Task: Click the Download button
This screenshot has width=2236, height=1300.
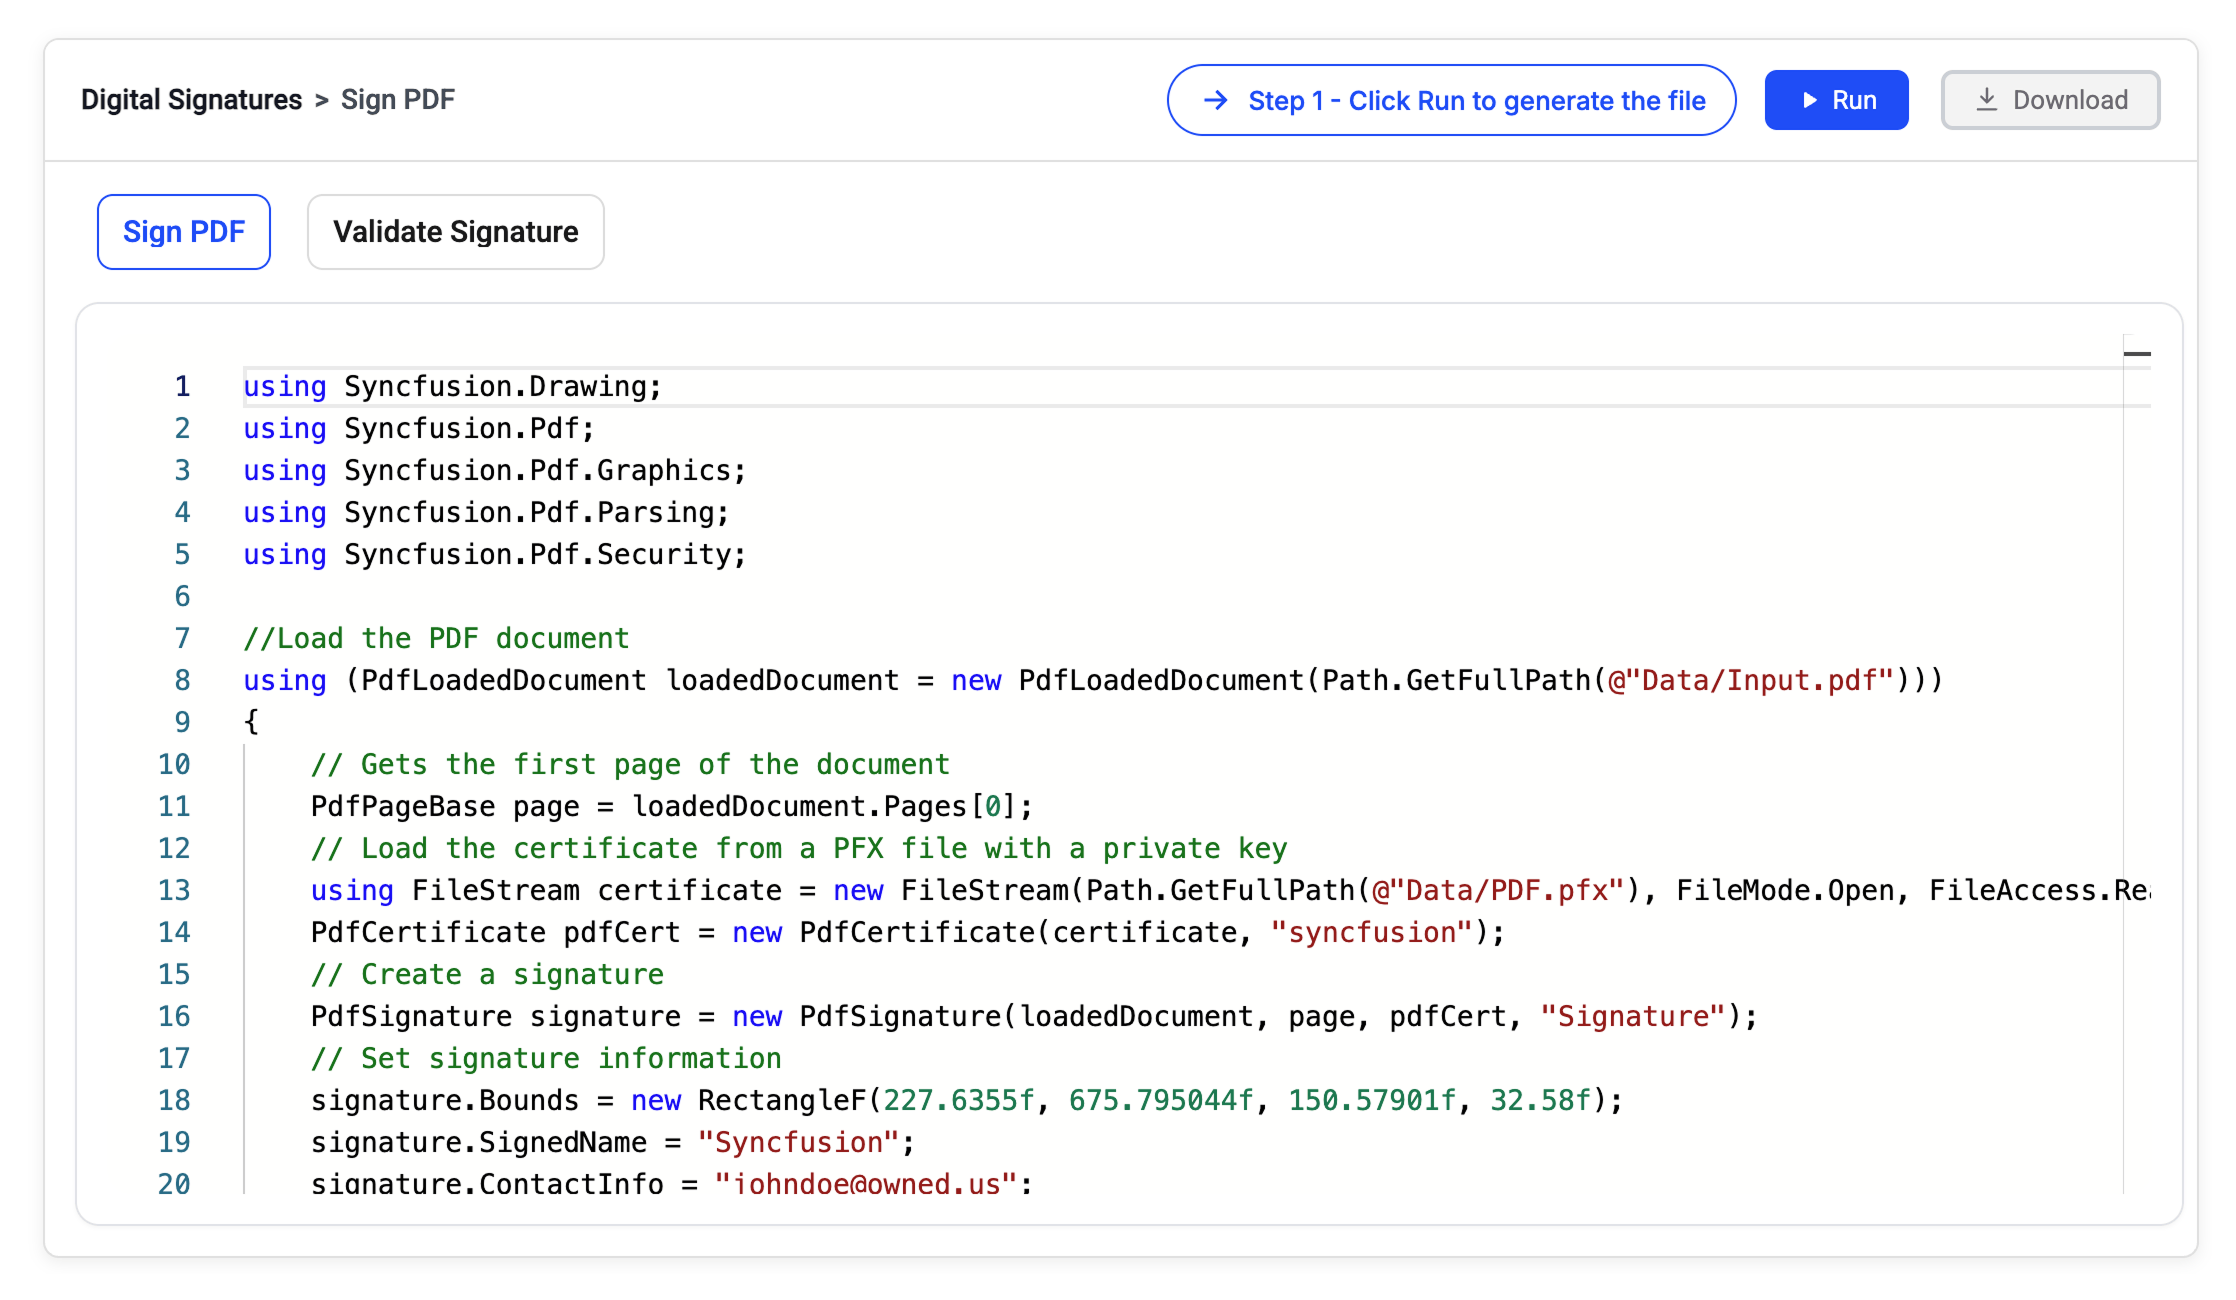Action: click(2050, 100)
